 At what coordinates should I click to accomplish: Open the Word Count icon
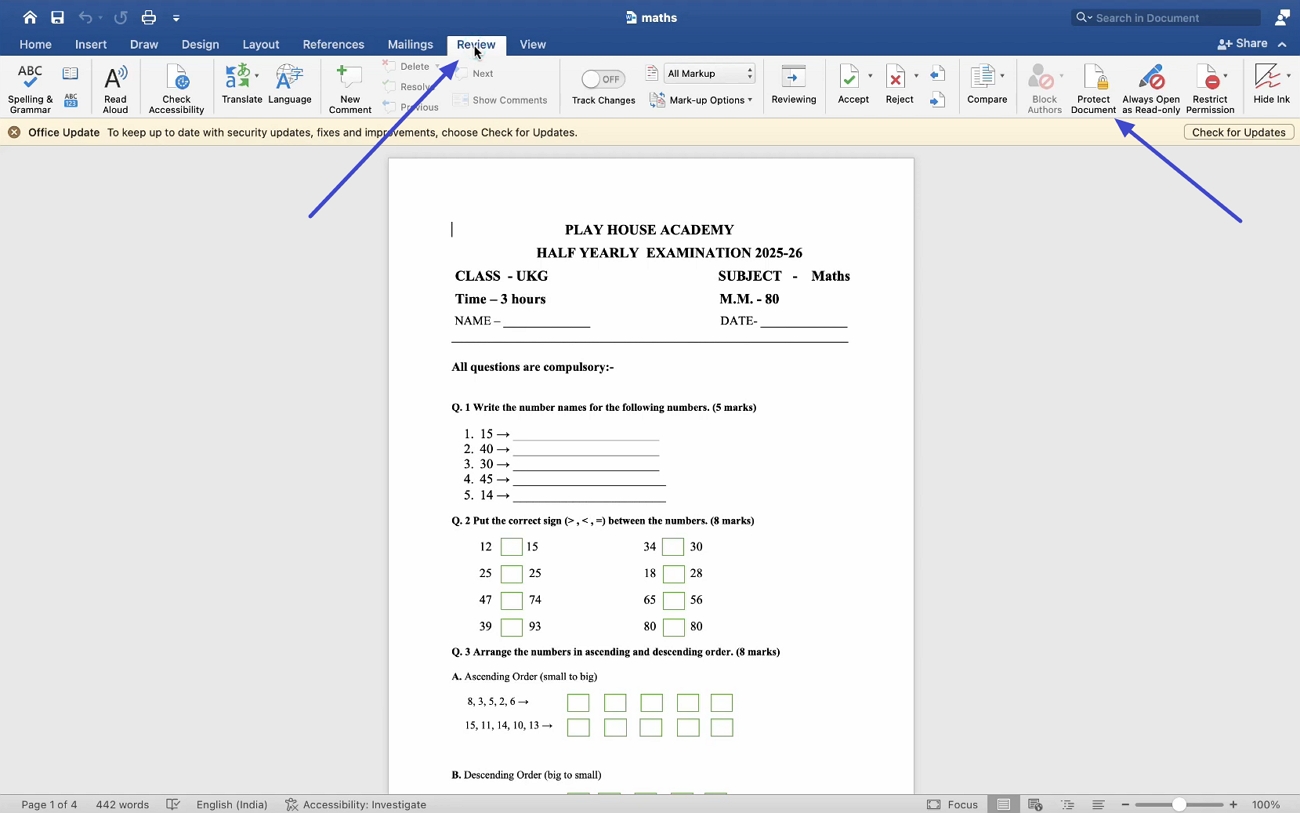point(70,100)
